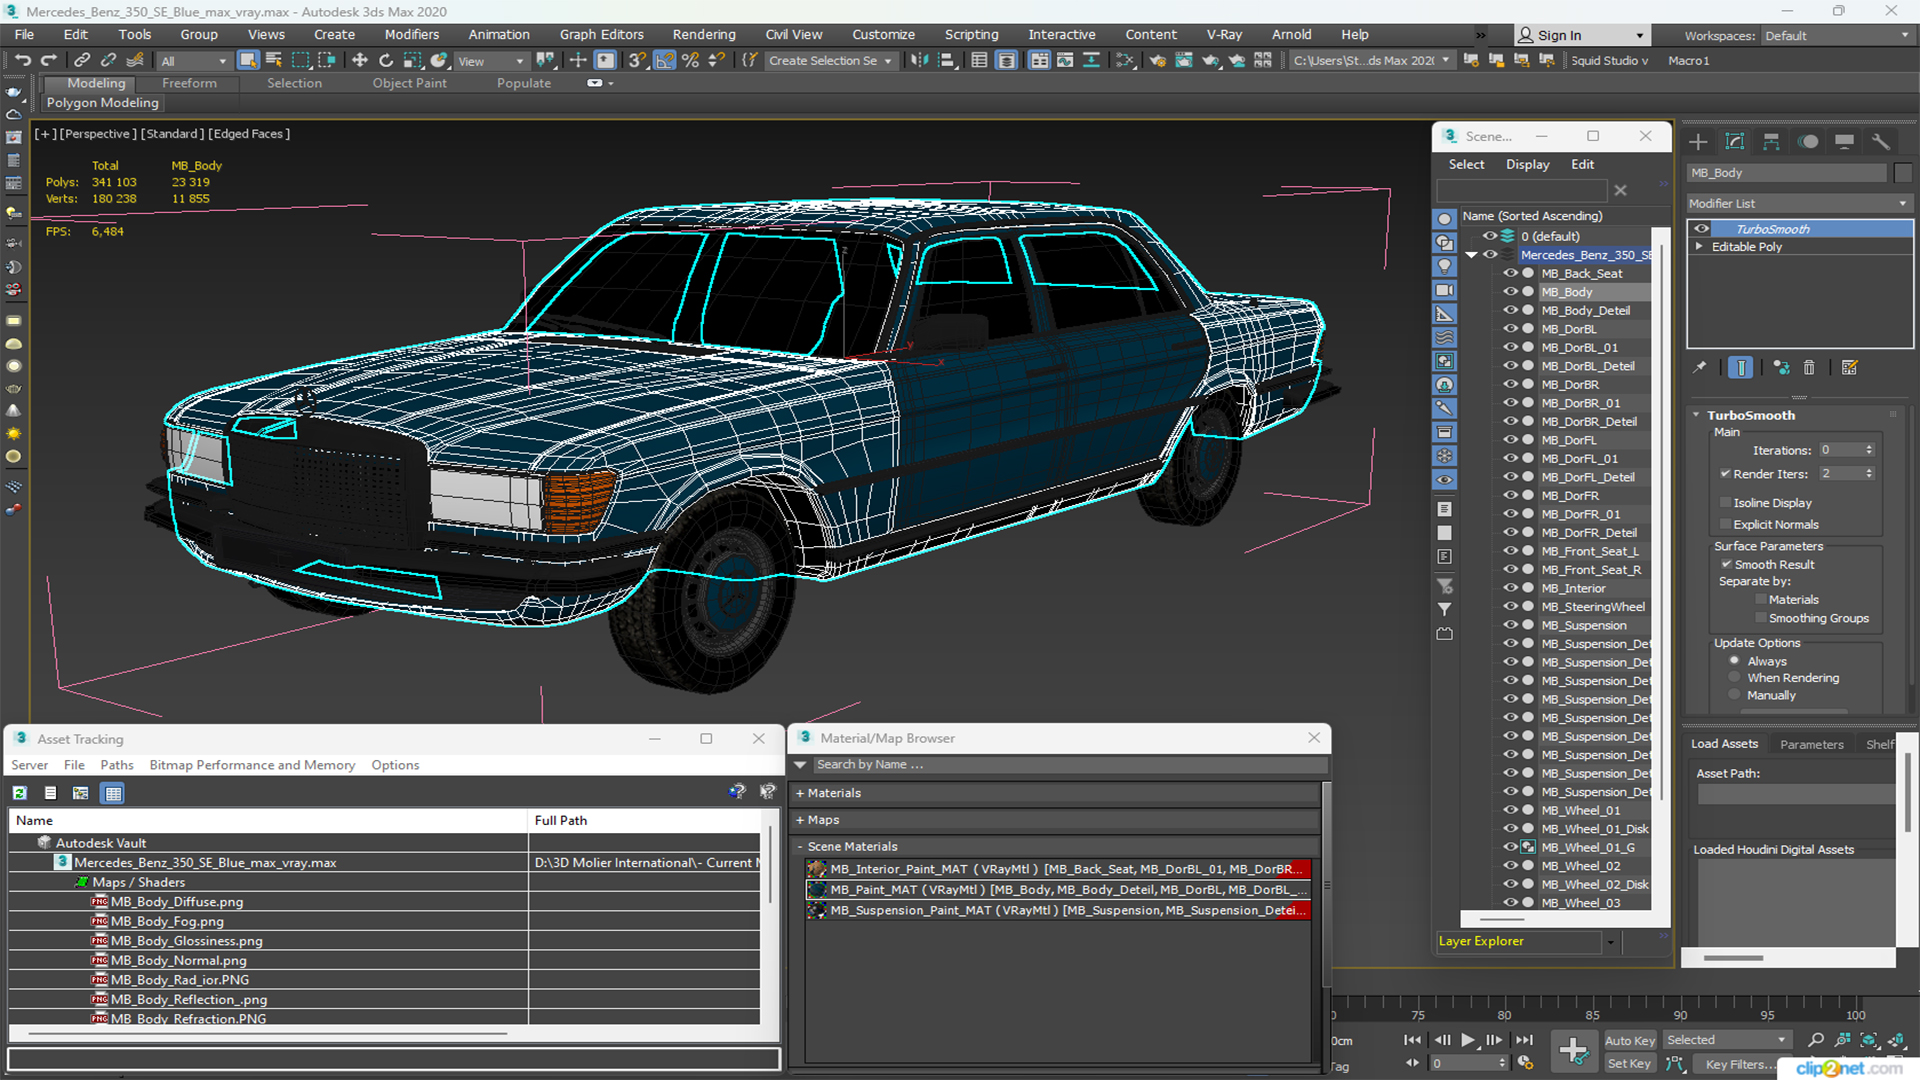This screenshot has width=1920, height=1080.
Task: Open the Rendering menu
Action: (704, 34)
